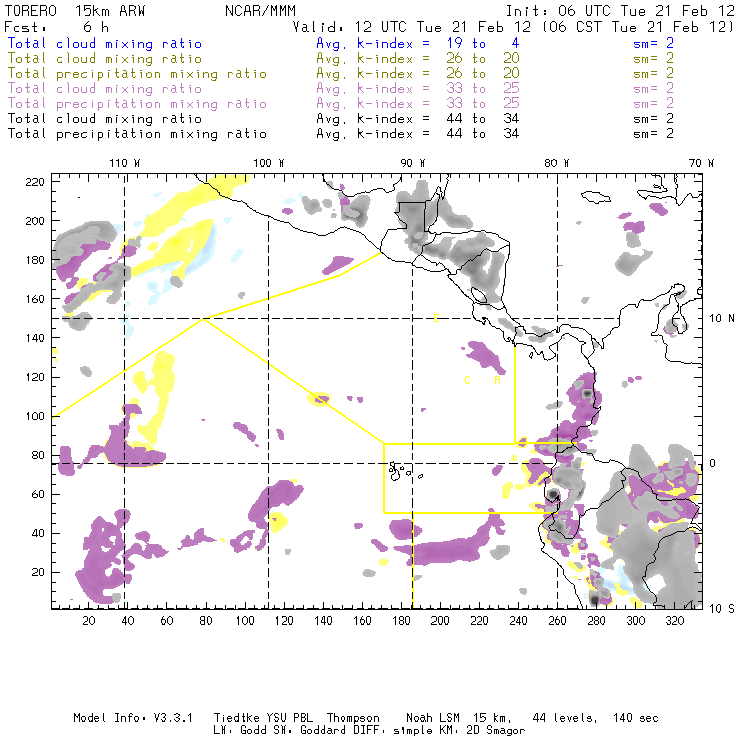This screenshot has width=740, height=740.
Task: Click 'Tiedtke YSU PBL' in the footer
Action: tap(263, 718)
